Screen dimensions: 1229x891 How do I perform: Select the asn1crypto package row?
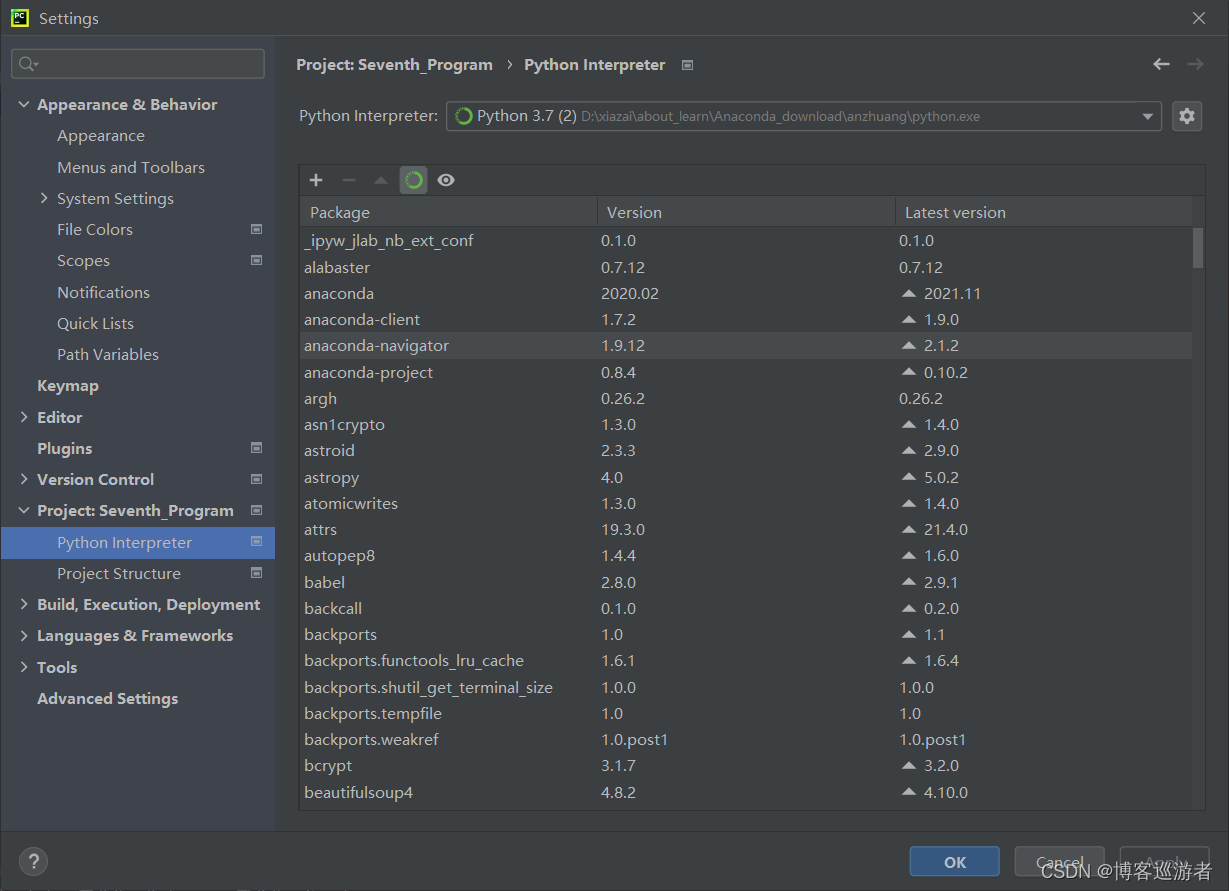[x=746, y=425]
